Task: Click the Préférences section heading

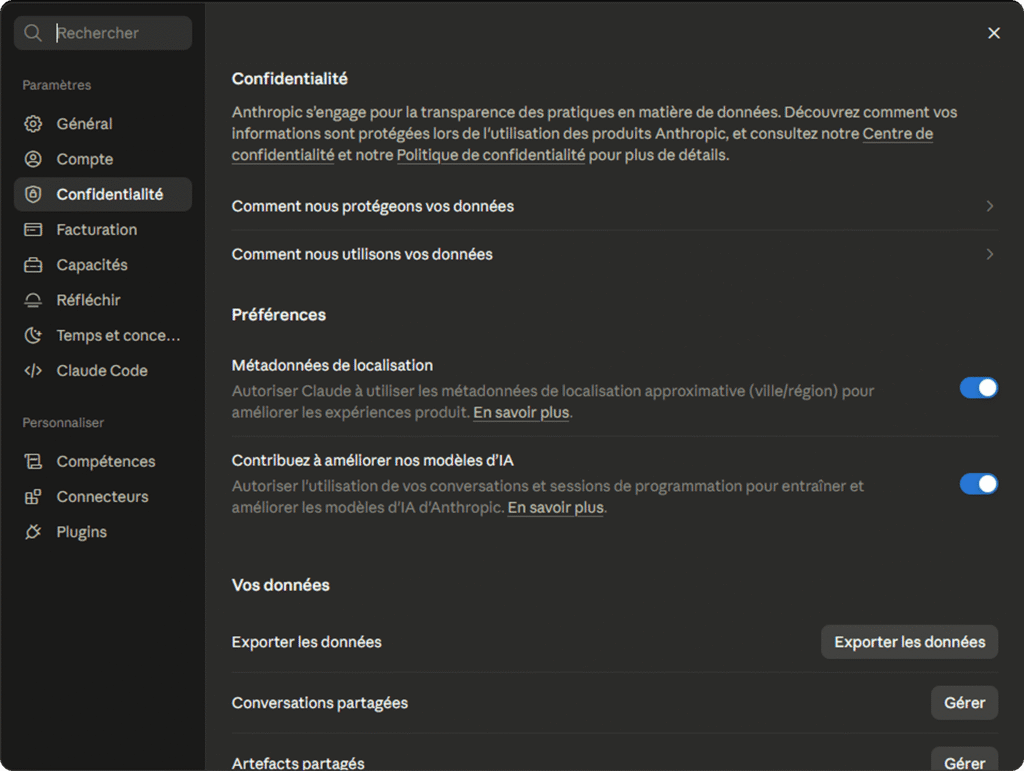Action: [279, 315]
